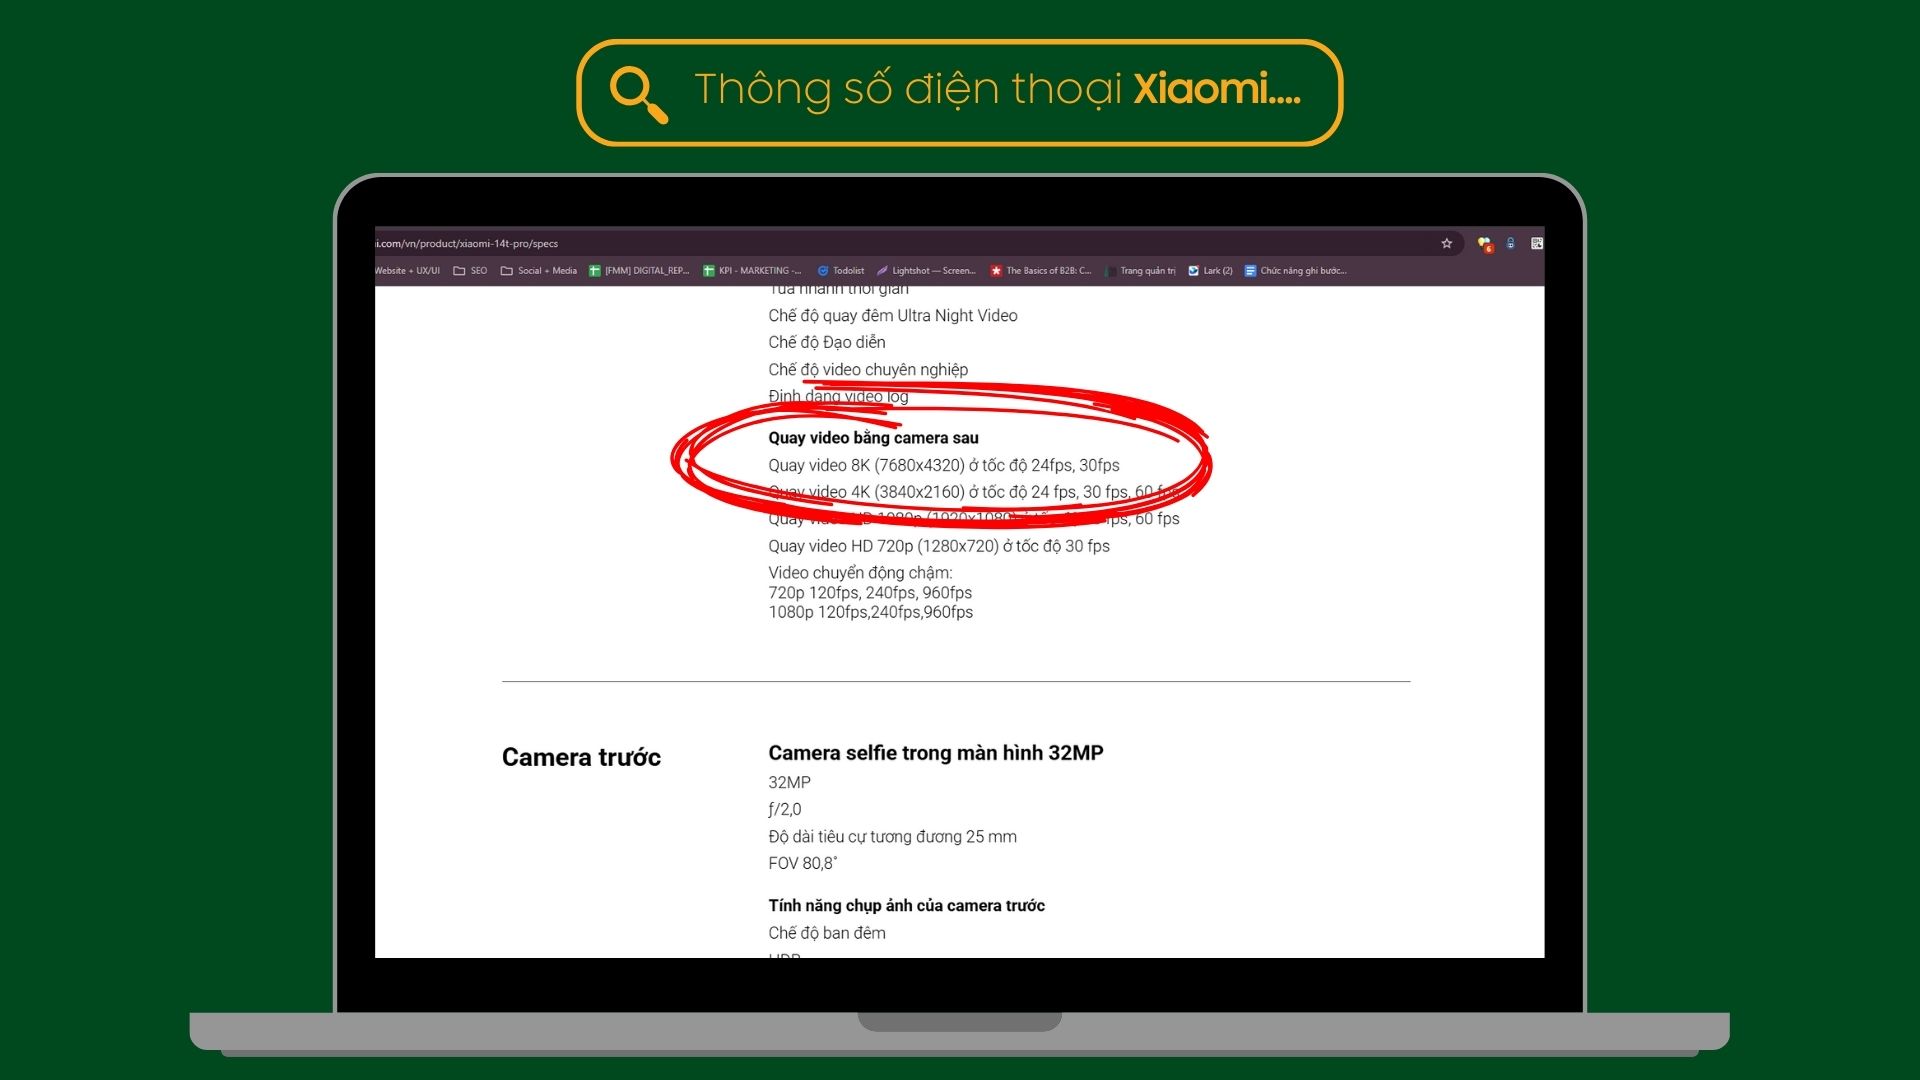
Task: Click the '32MP' spec value
Action: click(x=789, y=782)
